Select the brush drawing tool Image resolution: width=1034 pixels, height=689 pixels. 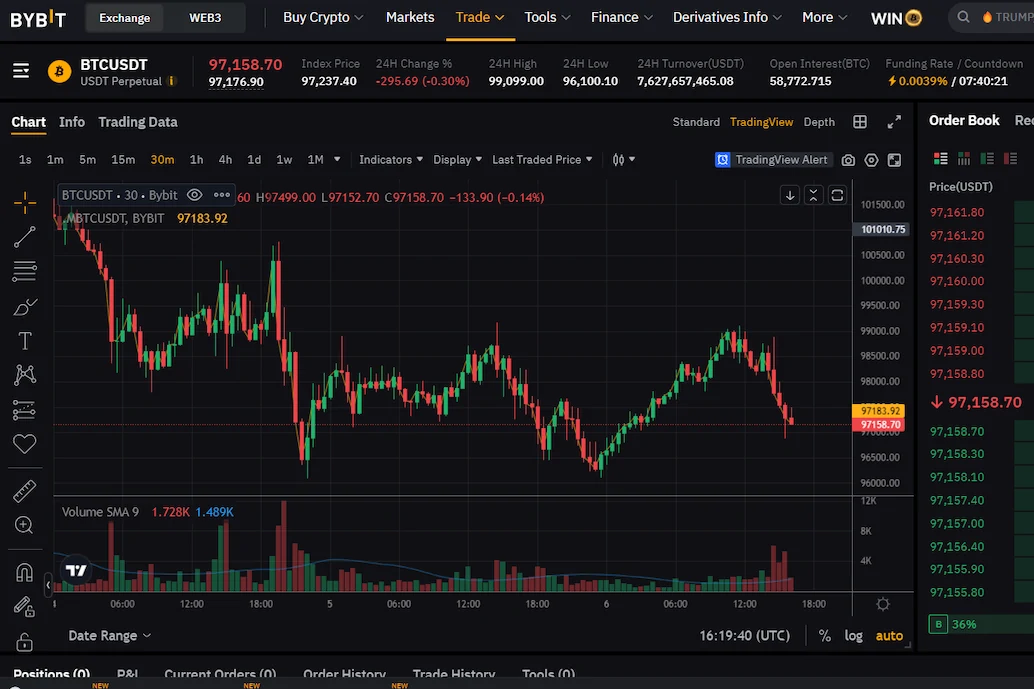coord(24,307)
